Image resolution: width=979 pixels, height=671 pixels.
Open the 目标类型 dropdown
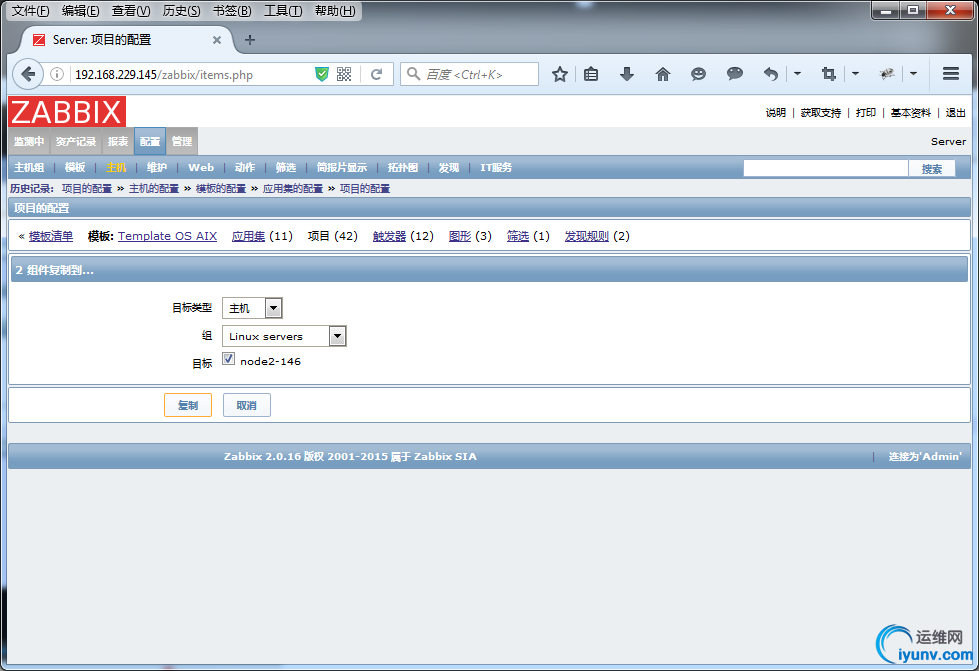click(x=252, y=308)
